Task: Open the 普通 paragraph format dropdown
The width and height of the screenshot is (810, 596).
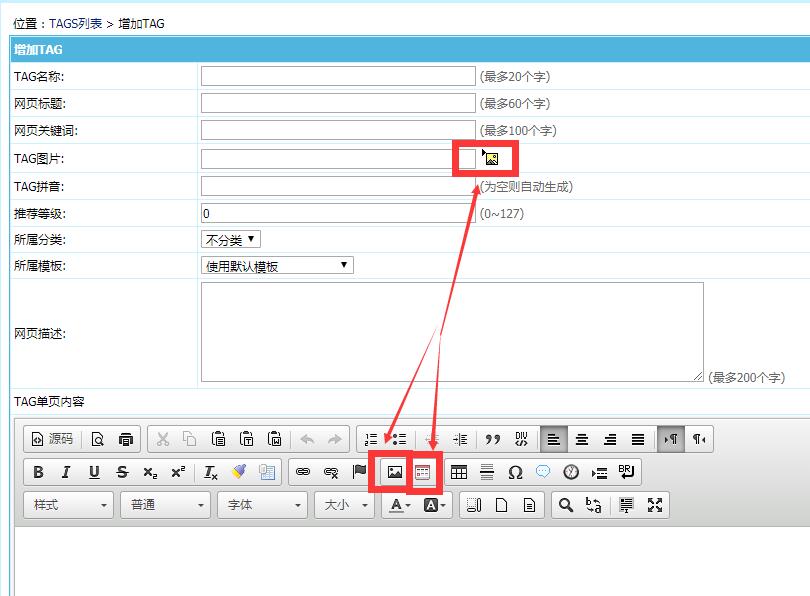Action: 166,505
